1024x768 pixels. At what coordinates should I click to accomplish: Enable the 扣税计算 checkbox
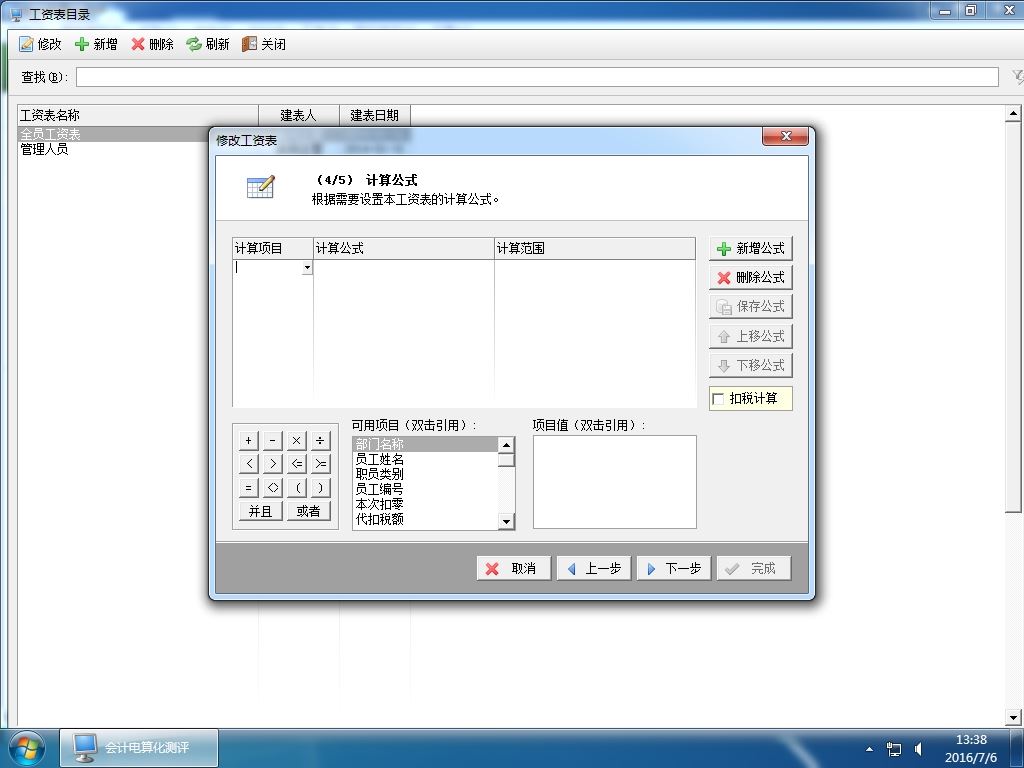click(718, 399)
